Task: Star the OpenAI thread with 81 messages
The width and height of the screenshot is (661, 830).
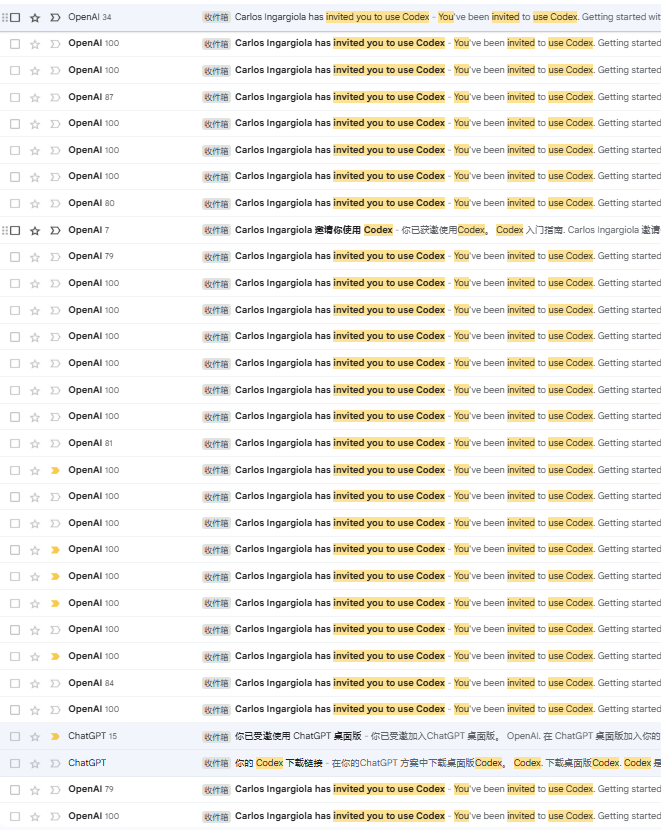Action: (35, 444)
